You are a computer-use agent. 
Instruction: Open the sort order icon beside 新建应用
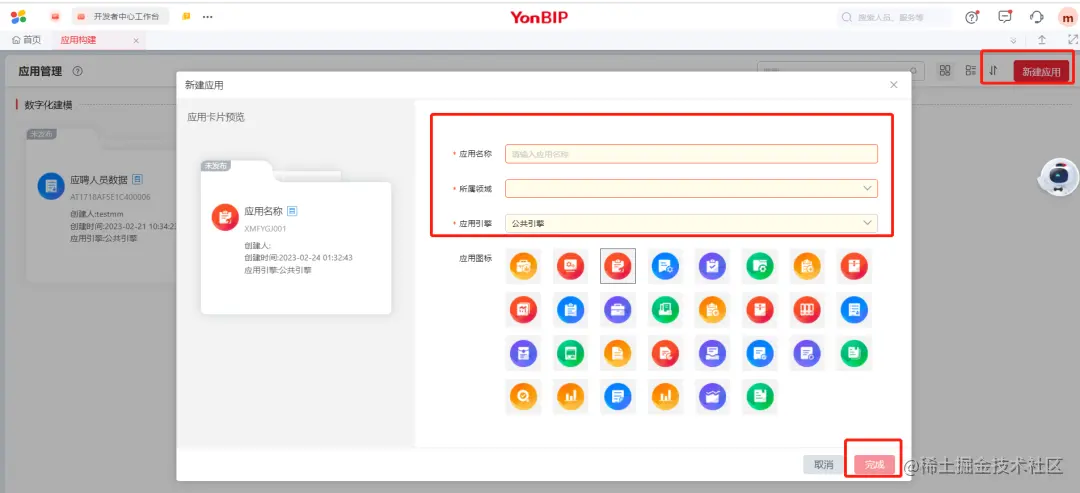pos(994,70)
